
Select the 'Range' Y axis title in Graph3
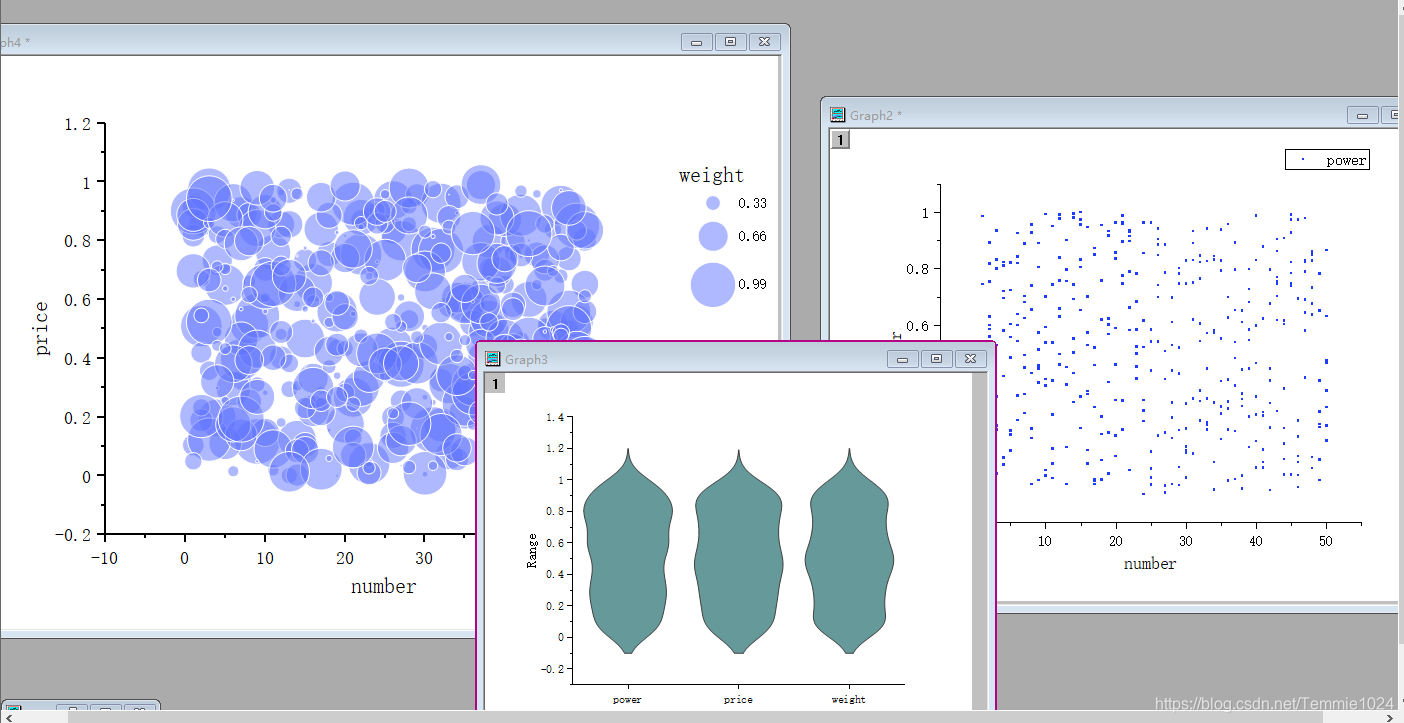(x=530, y=551)
